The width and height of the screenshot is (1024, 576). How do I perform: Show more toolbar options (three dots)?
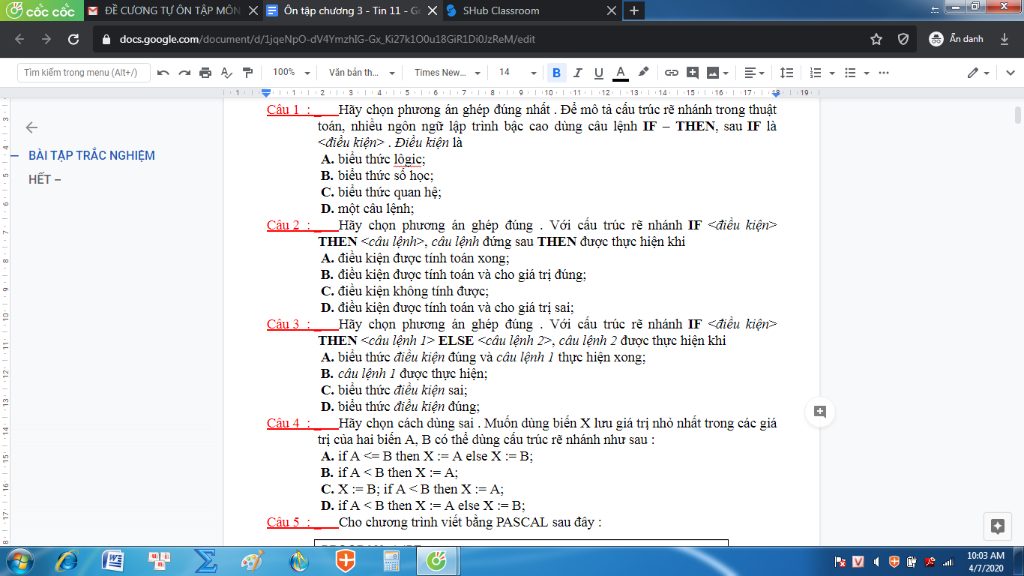[x=884, y=72]
